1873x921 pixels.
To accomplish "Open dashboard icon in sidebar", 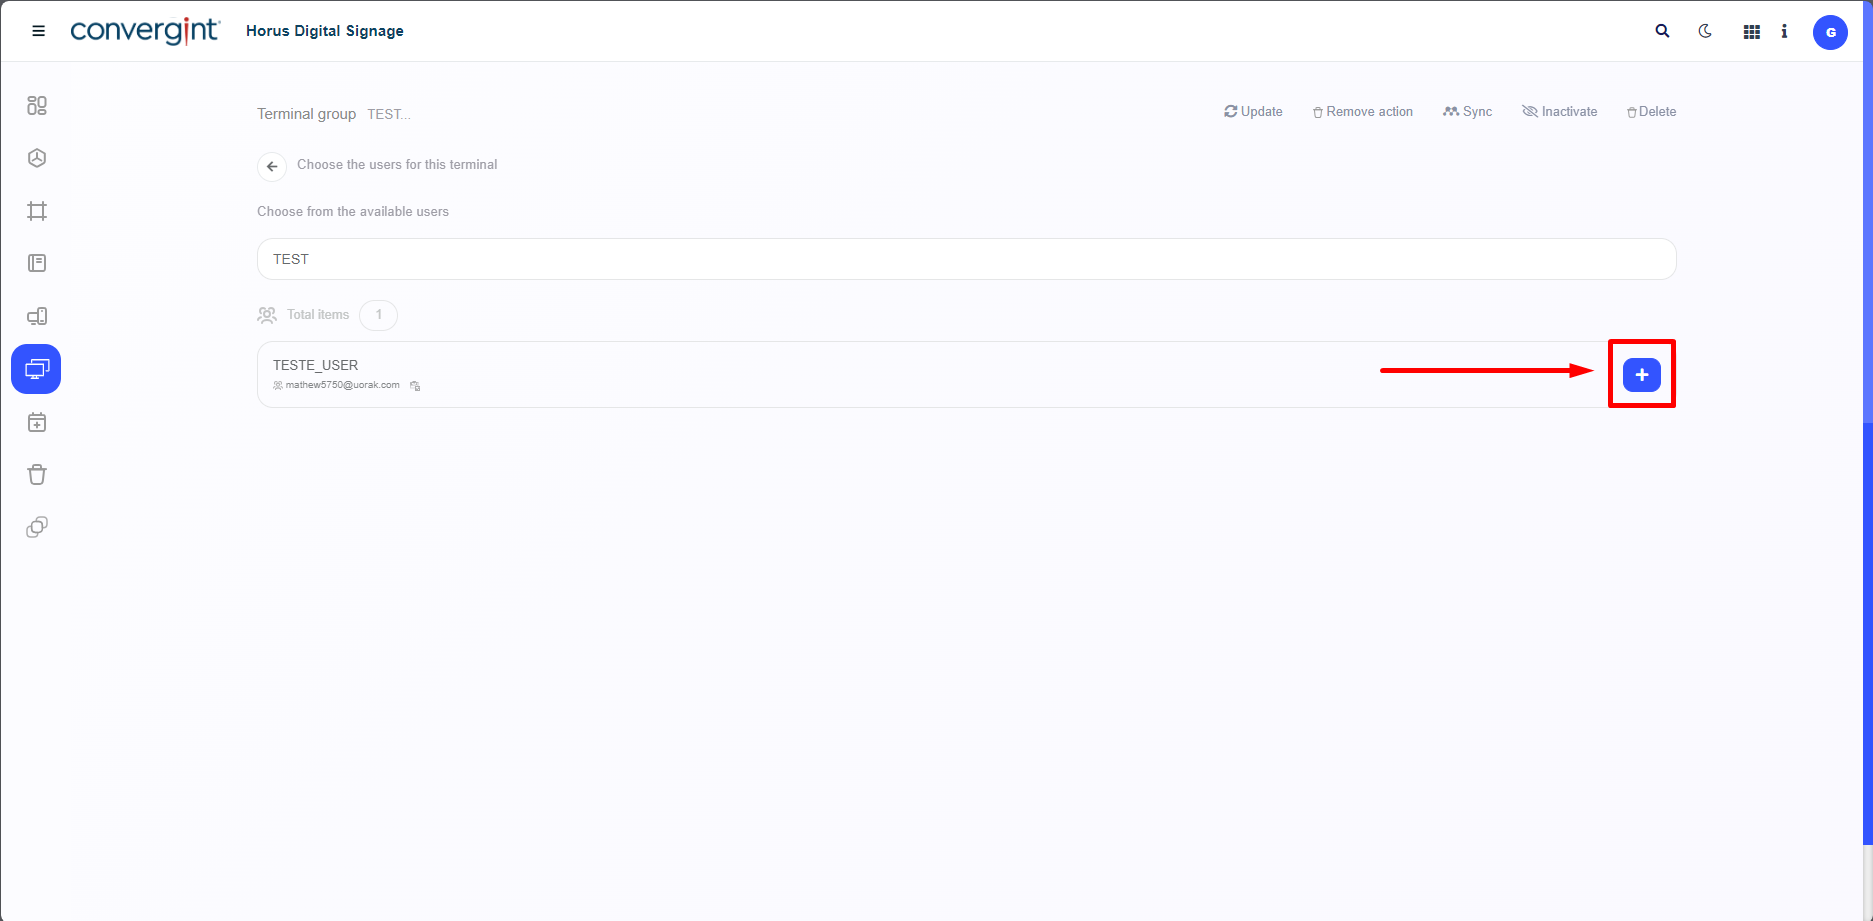I will click(37, 105).
